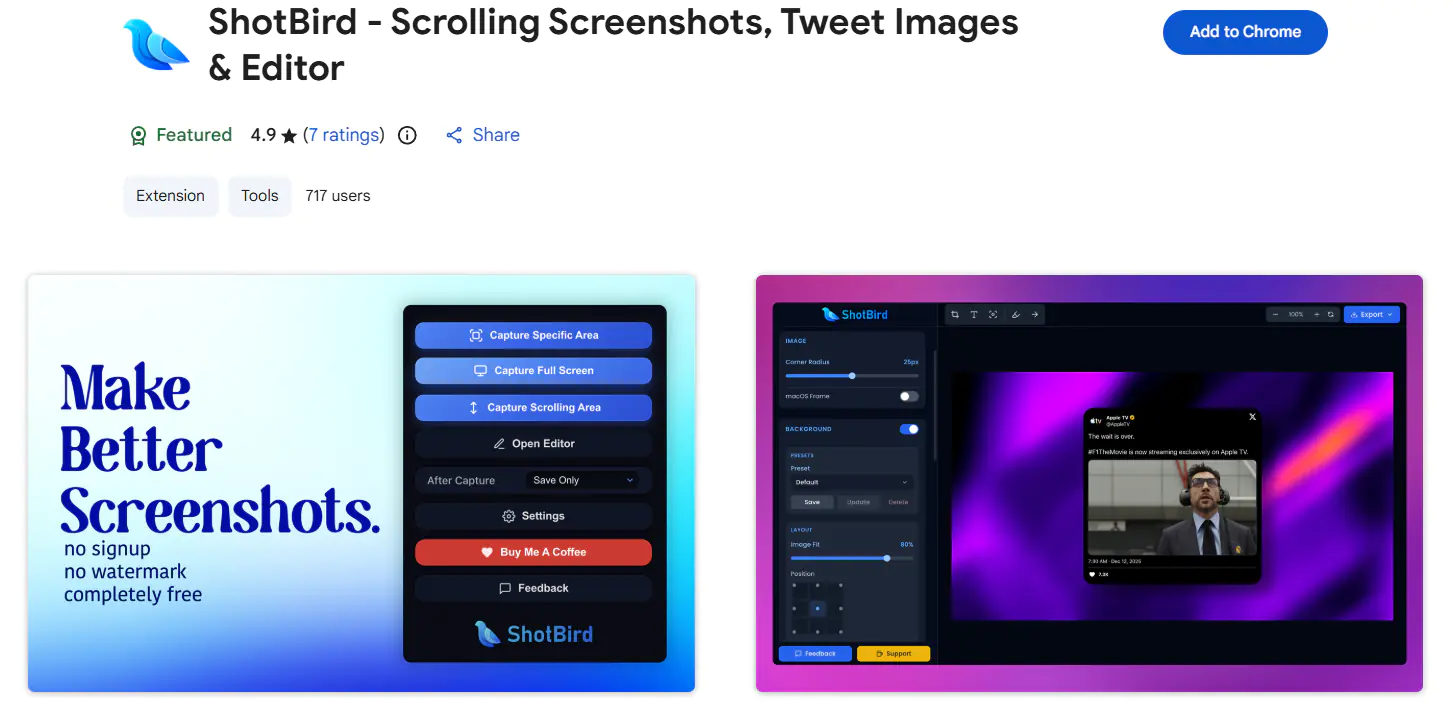
Task: Disable the Background toggle switch
Action: tap(909, 429)
